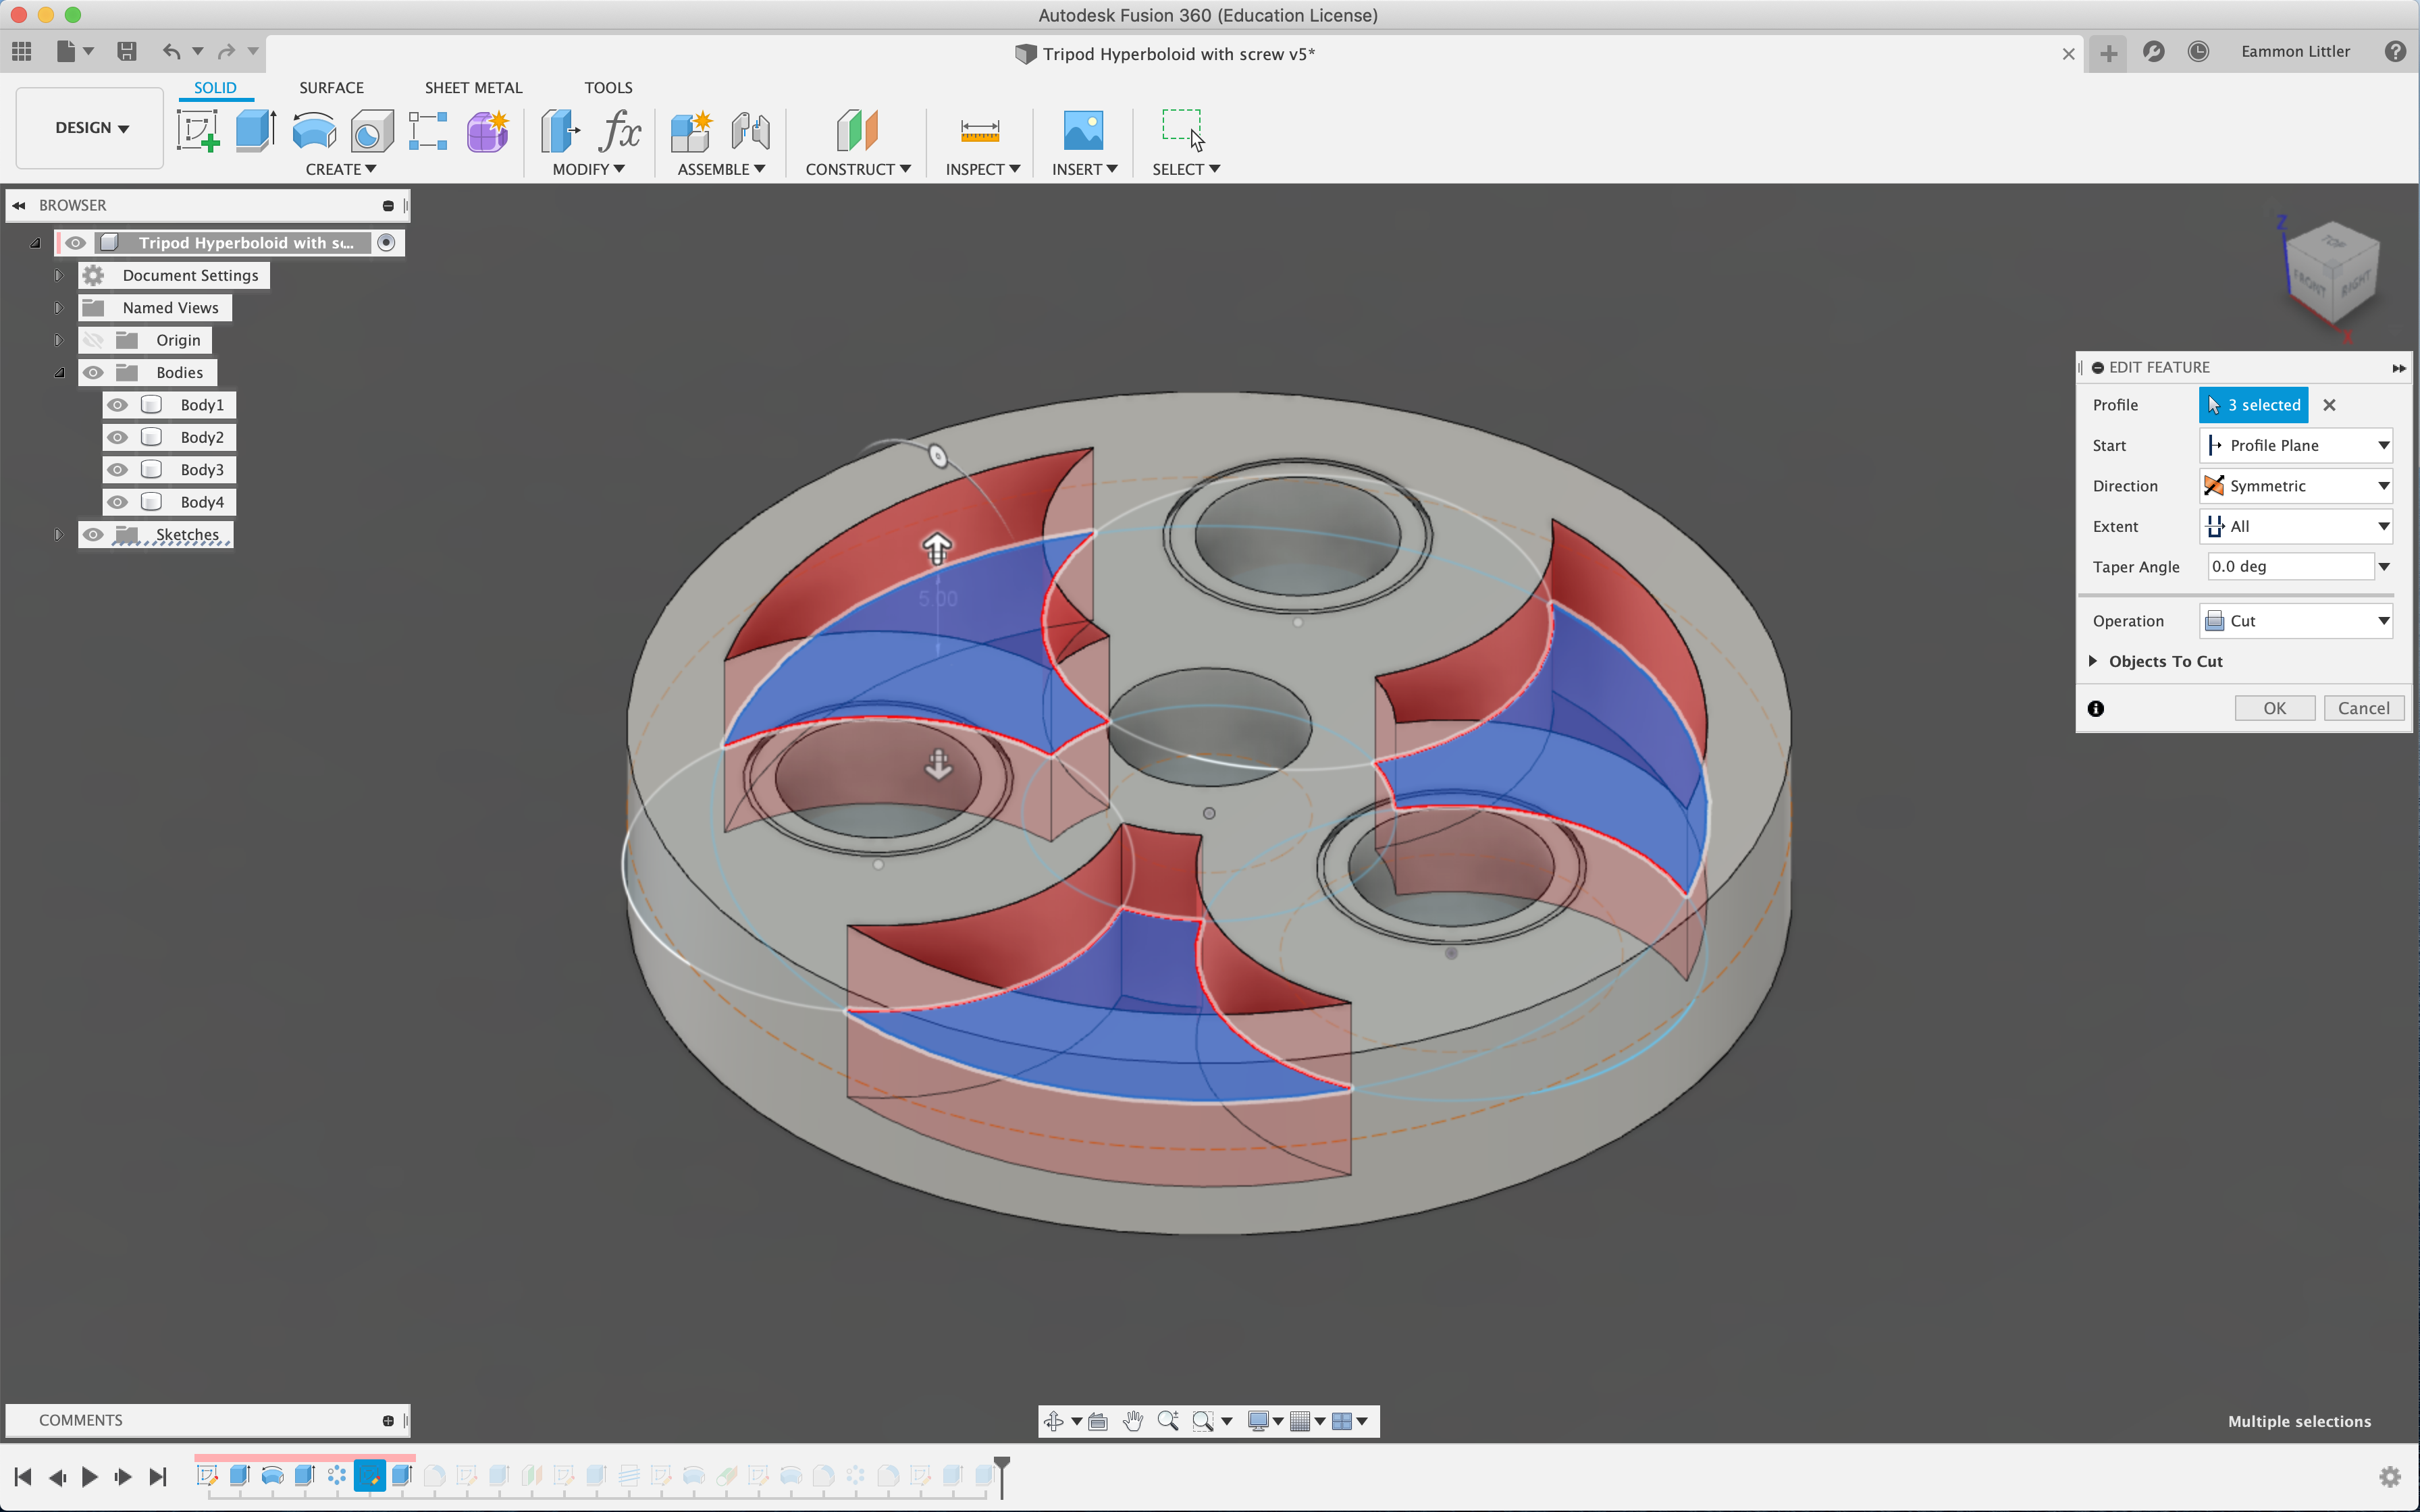Expand the Objects To Cut section
Viewport: 2420px width, 1512px height.
coord(2093,661)
